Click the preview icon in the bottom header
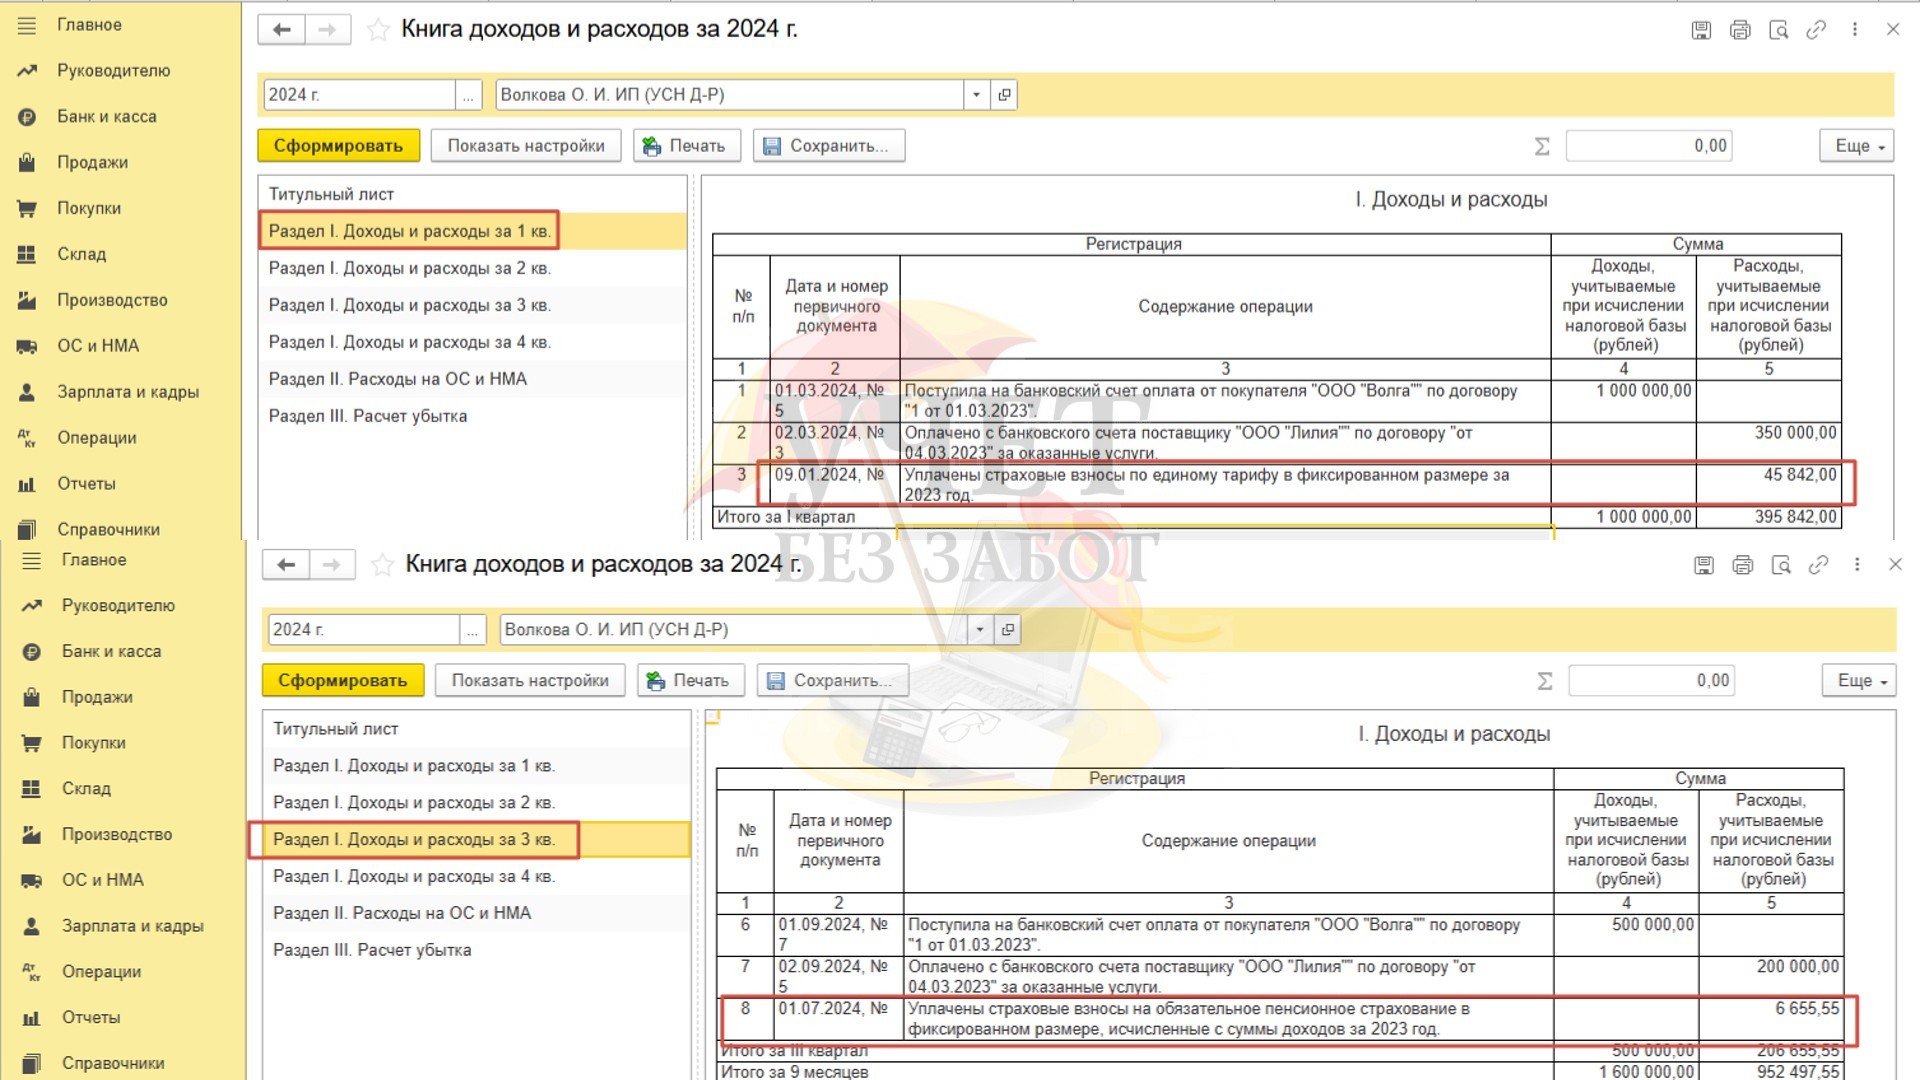Viewport: 1920px width, 1080px height. tap(1781, 565)
